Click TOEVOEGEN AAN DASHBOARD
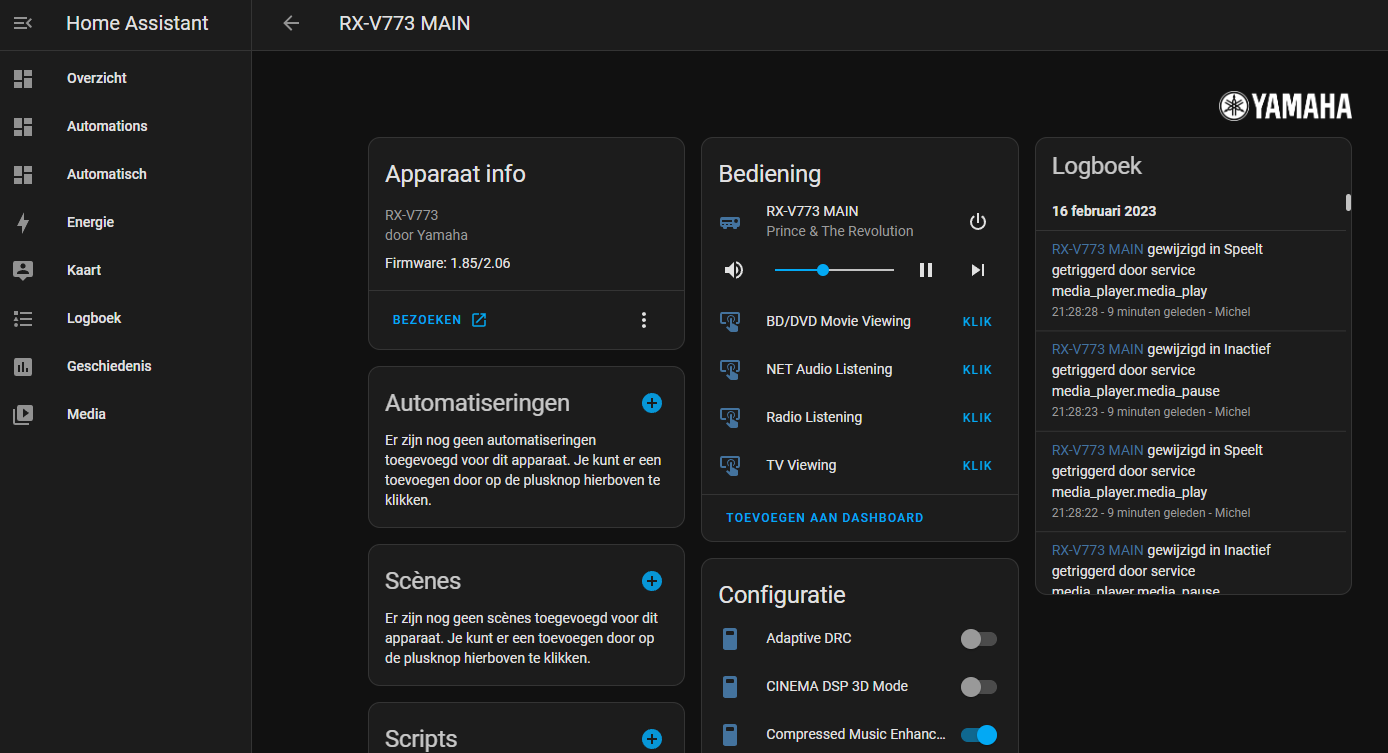 (x=824, y=517)
